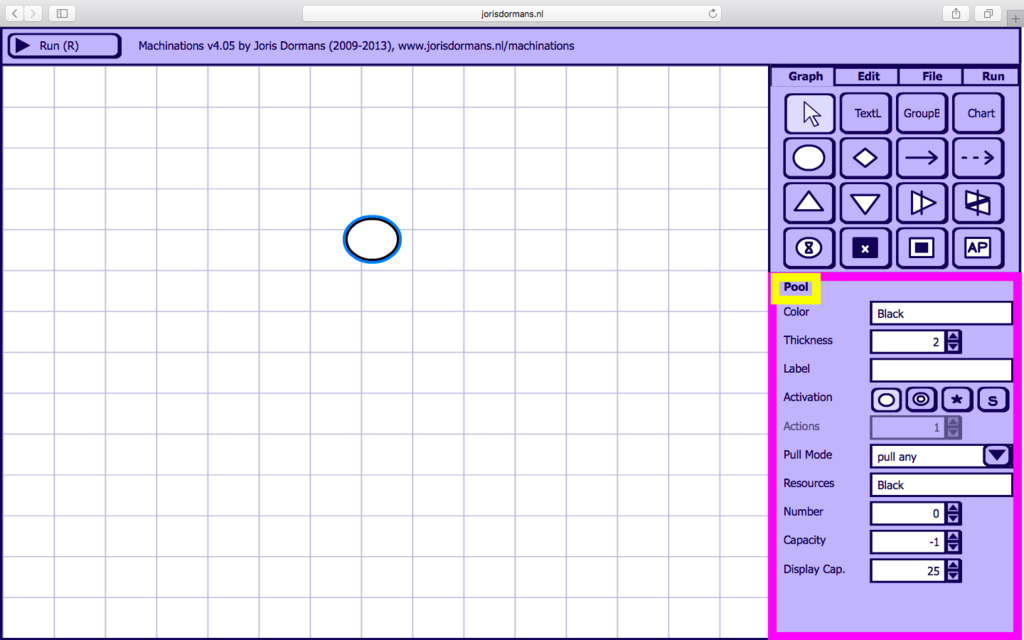The image size is (1024, 640).
Task: Increase the Display Cap. value
Action: click(x=953, y=566)
